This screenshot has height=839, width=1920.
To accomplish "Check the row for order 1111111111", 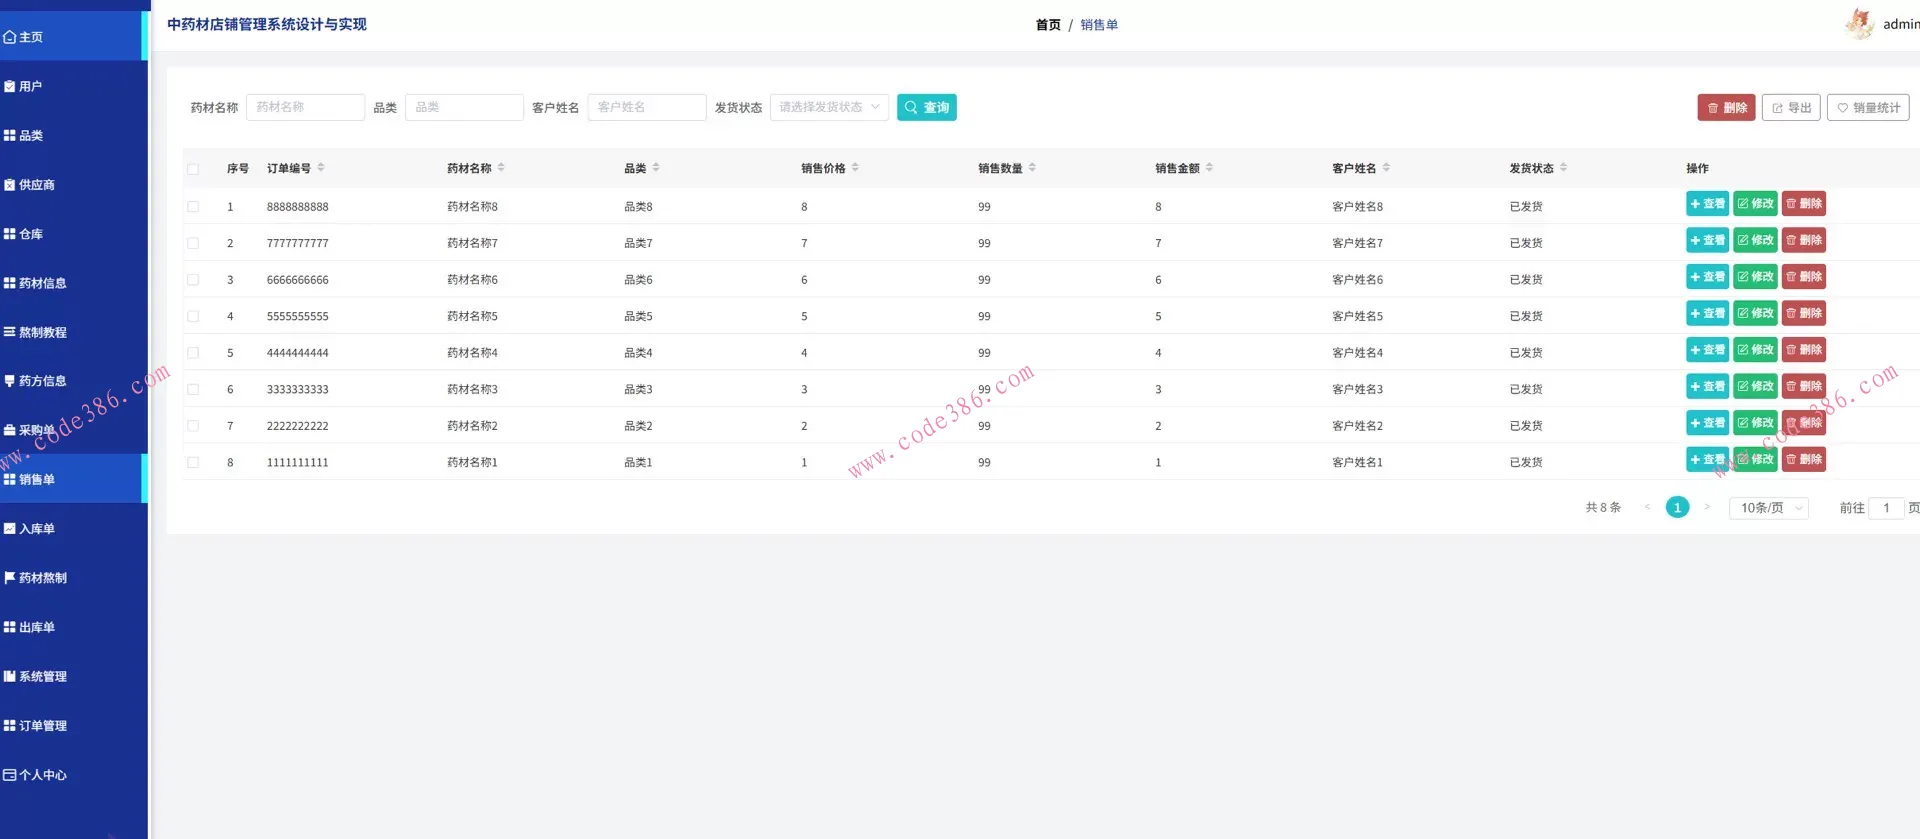I will pyautogui.click(x=193, y=462).
